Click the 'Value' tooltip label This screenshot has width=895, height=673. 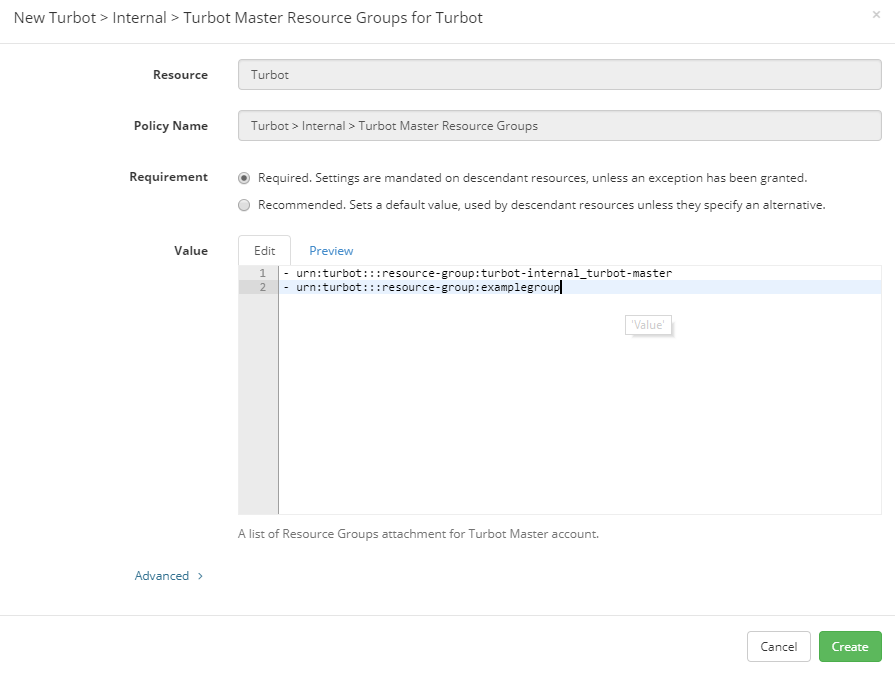coord(648,325)
